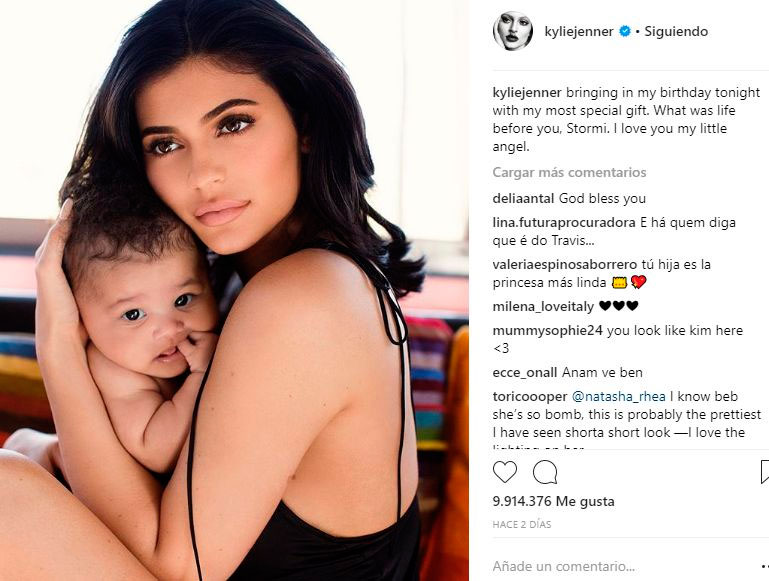The image size is (769, 581).
Task: Open the profile avatar thumbnail
Action: tap(513, 31)
